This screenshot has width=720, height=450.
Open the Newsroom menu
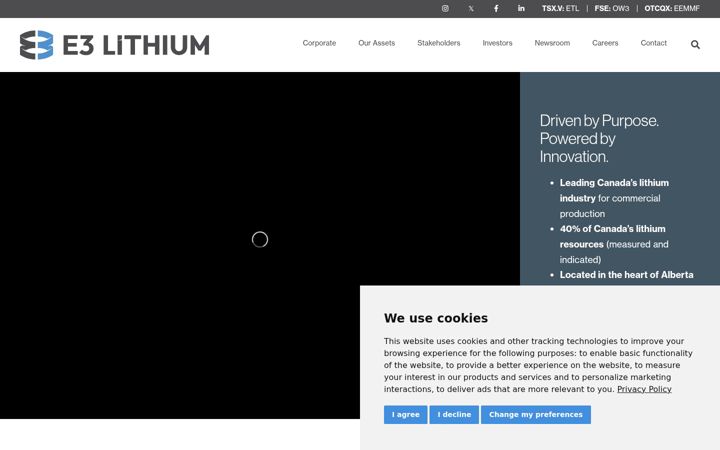click(x=552, y=43)
